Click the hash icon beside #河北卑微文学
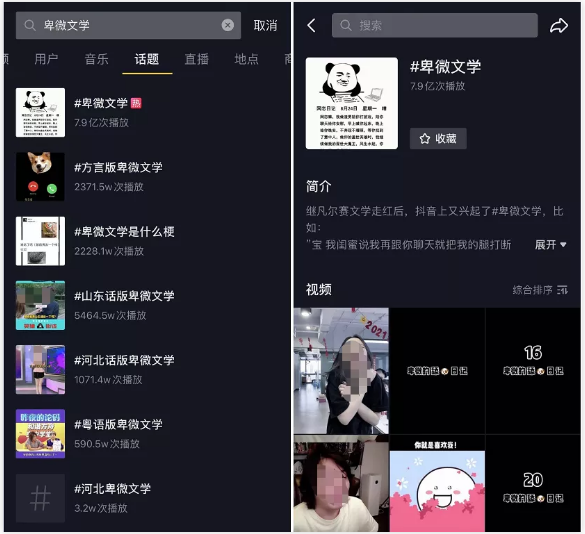585x534 pixels. click(x=40, y=498)
